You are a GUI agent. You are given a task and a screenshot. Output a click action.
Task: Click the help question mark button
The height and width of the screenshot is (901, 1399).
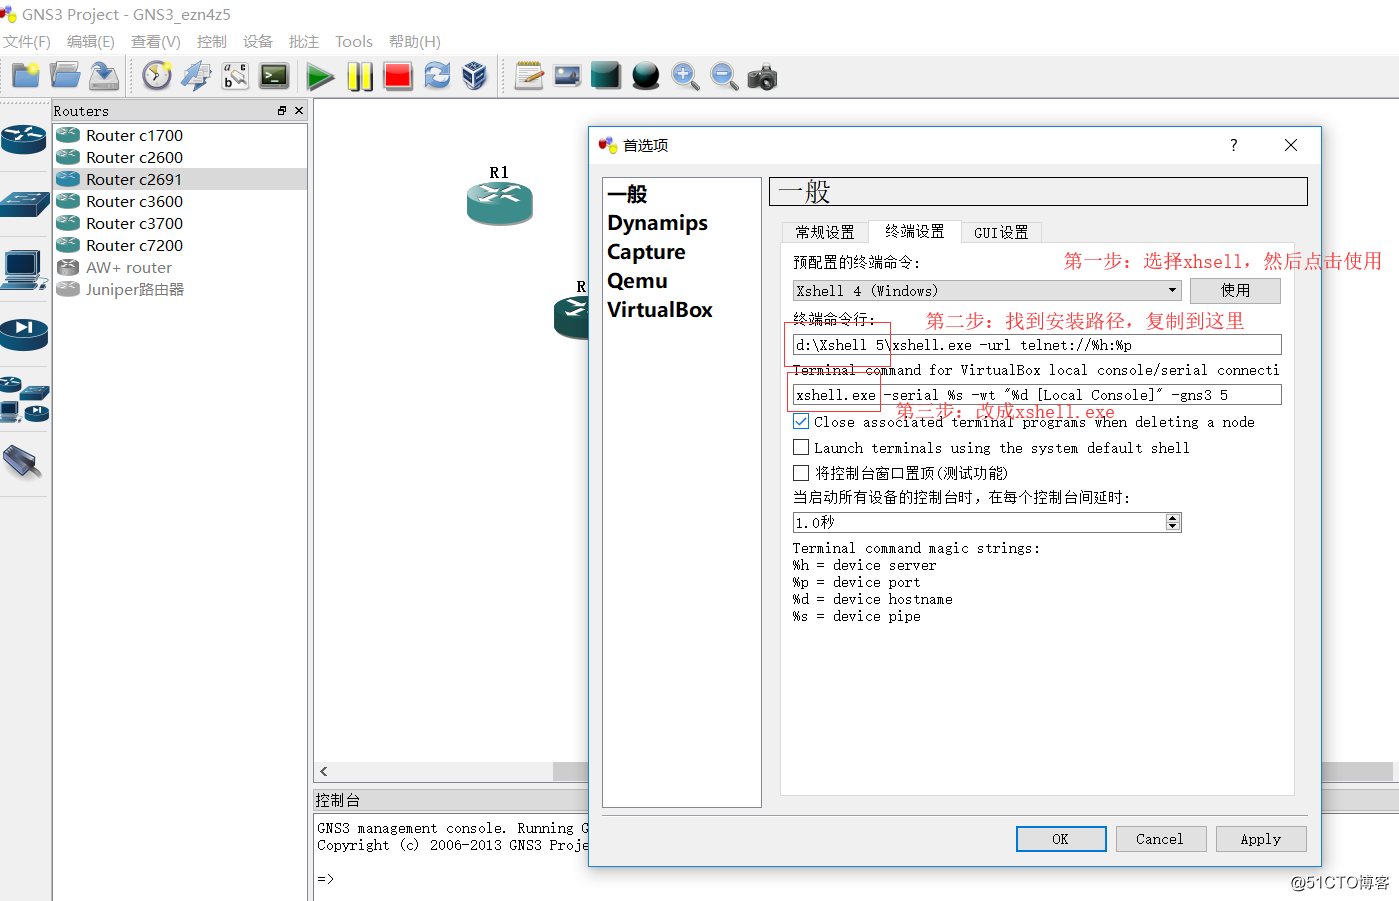pos(1234,145)
